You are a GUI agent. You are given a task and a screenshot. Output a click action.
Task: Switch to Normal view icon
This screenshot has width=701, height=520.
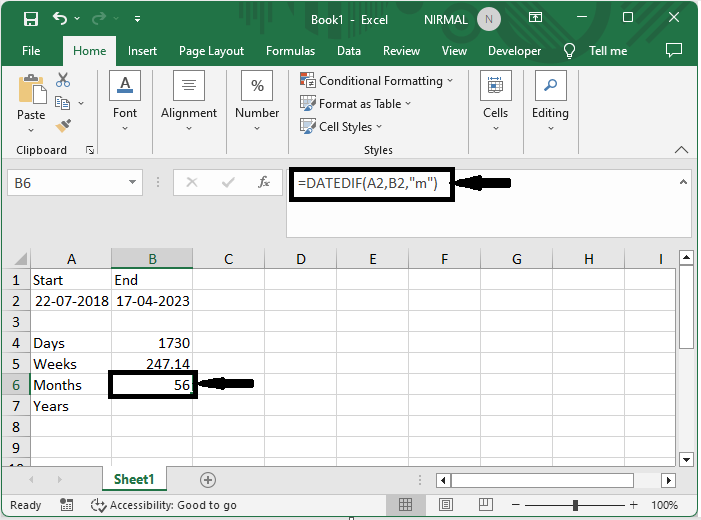[x=405, y=505]
